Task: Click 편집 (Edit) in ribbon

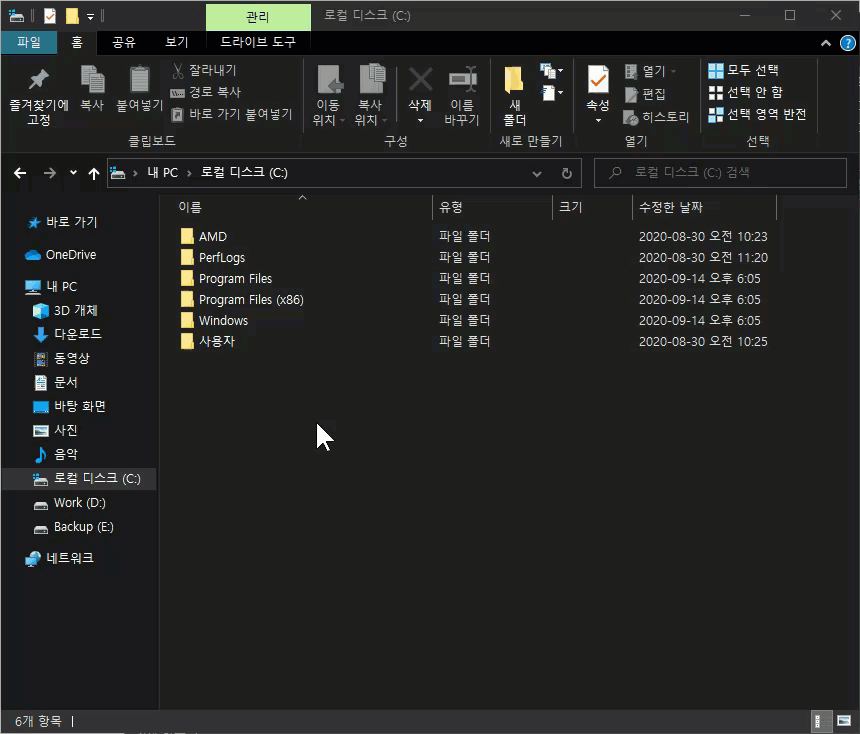Action: point(645,94)
